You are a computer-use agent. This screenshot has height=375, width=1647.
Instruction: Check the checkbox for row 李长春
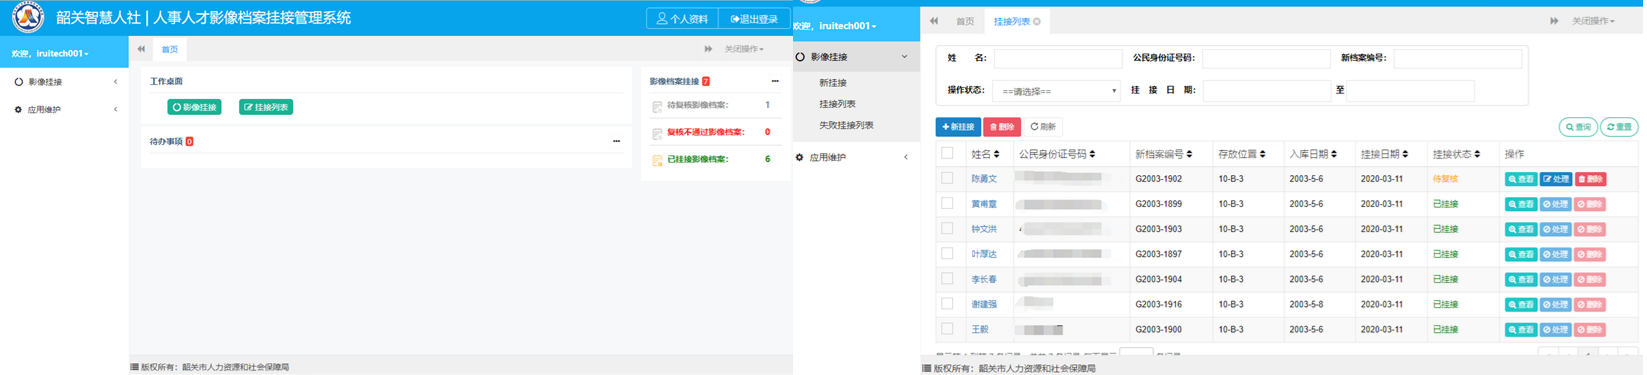tap(947, 278)
